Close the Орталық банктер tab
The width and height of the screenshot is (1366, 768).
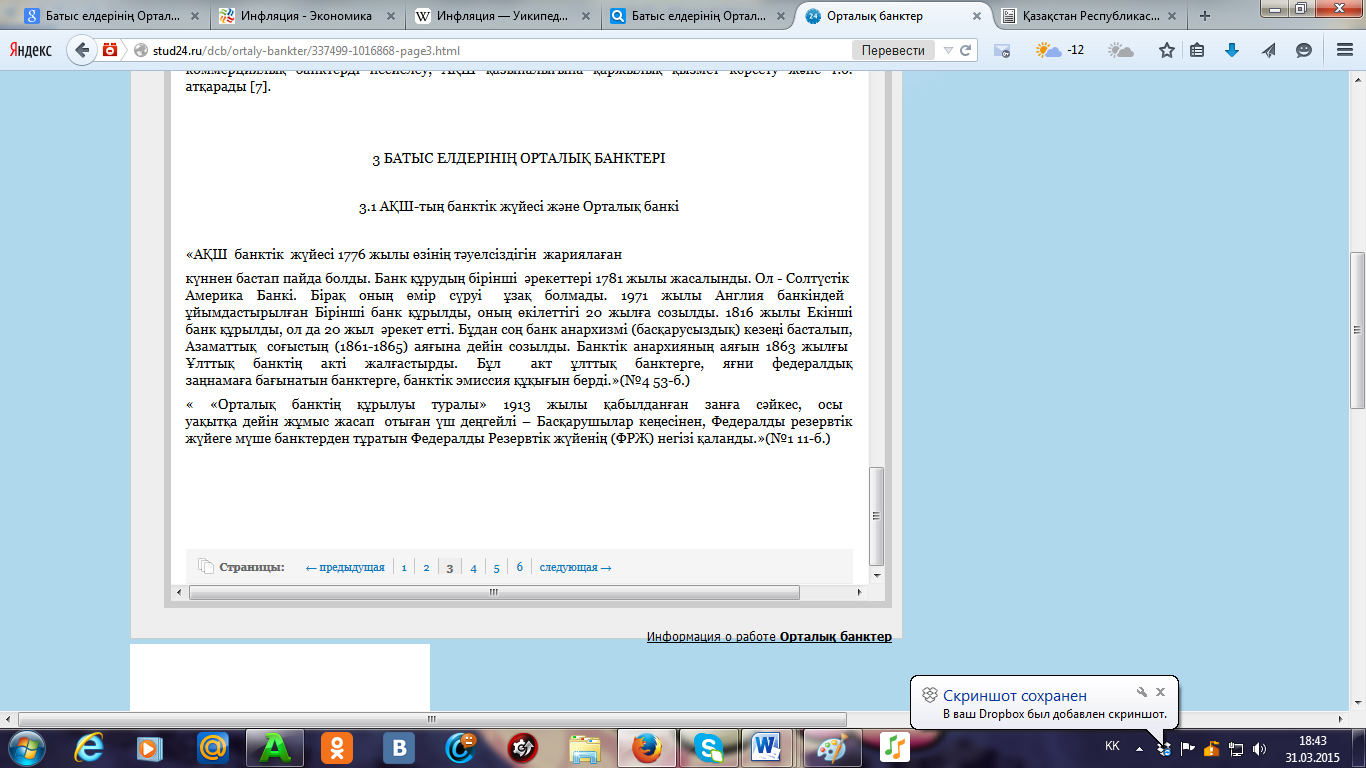pos(978,16)
